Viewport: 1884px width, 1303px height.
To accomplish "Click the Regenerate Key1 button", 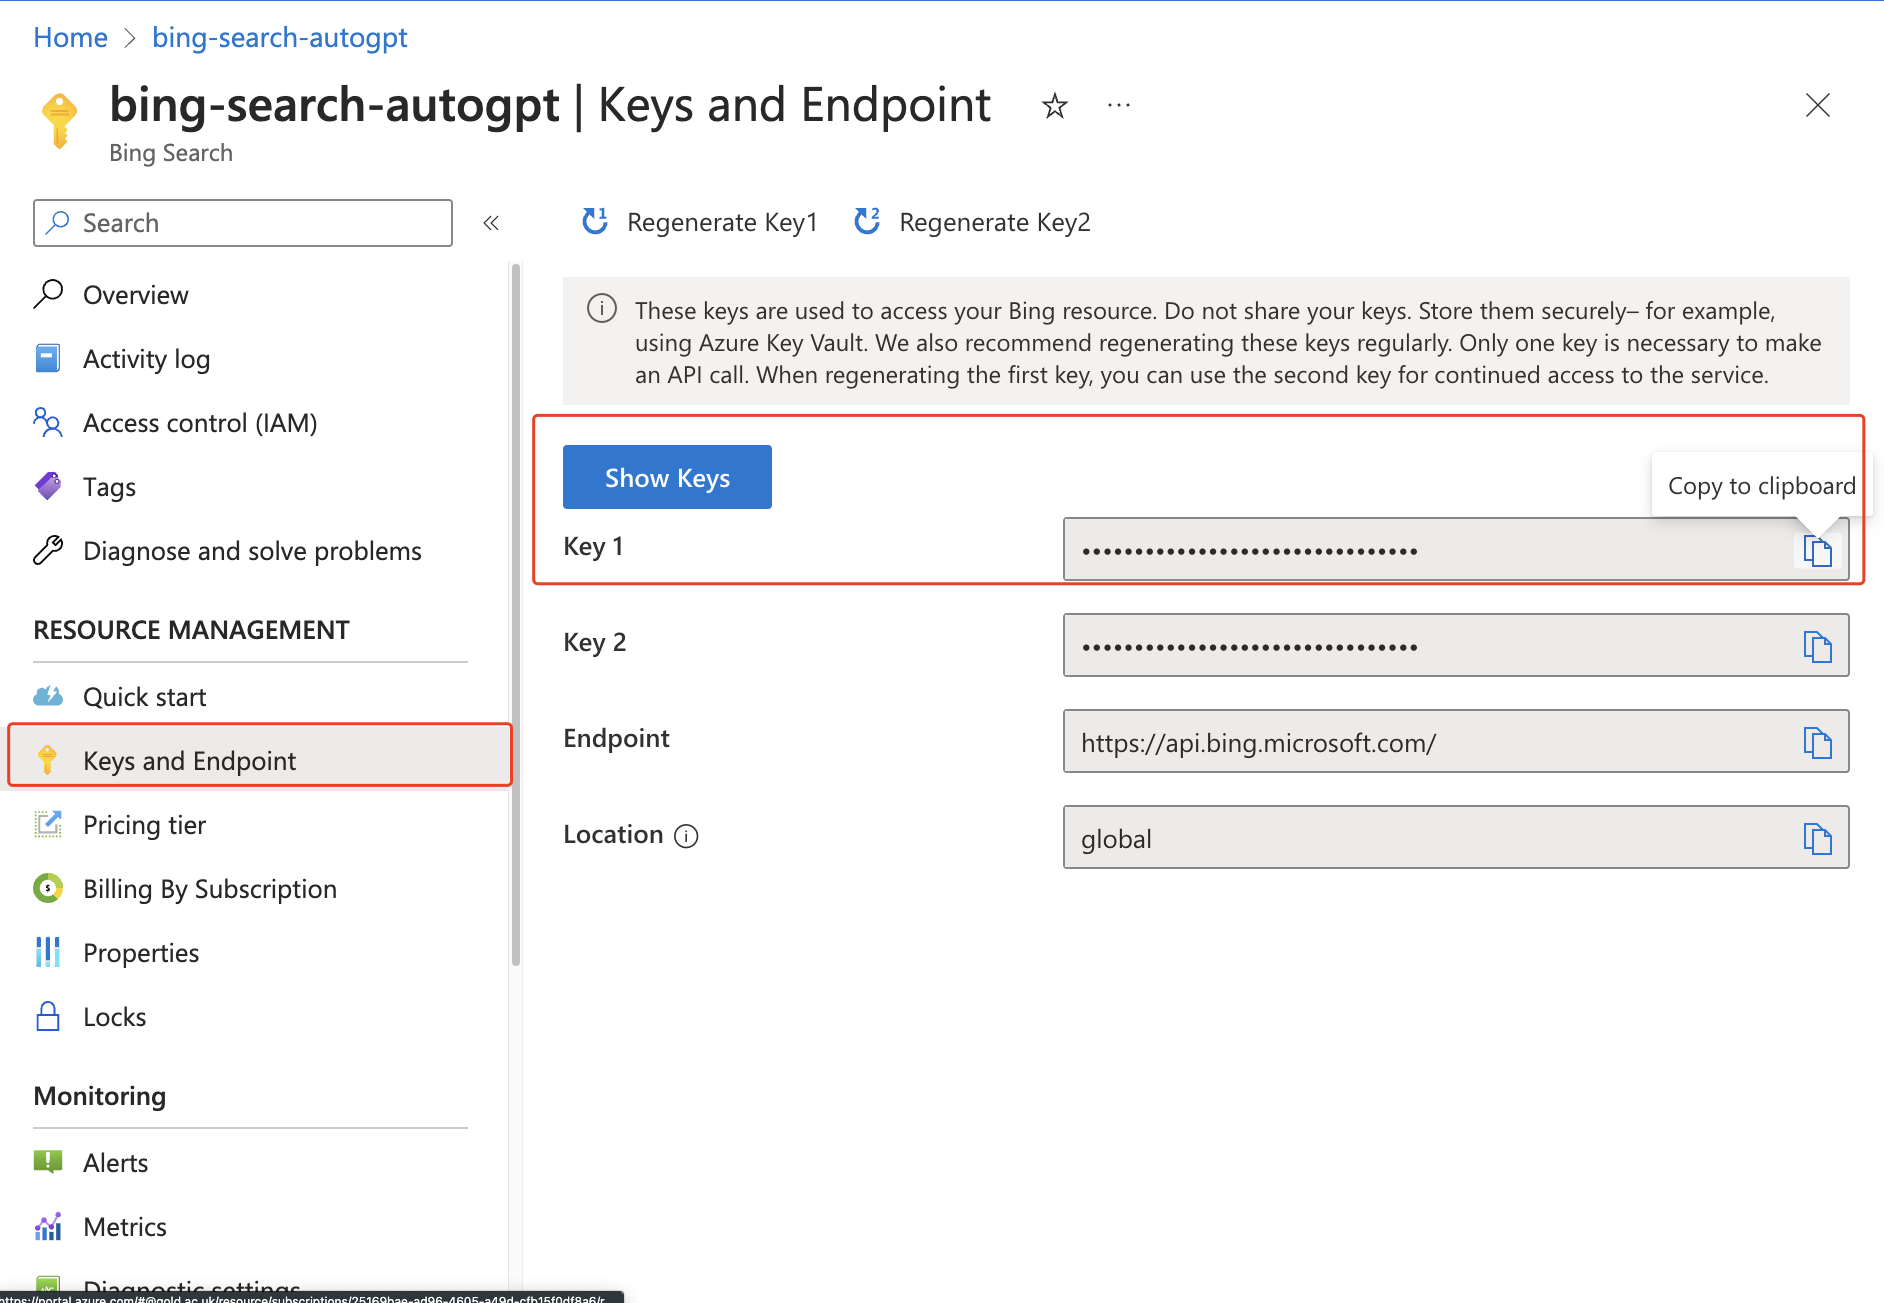I will tap(700, 222).
